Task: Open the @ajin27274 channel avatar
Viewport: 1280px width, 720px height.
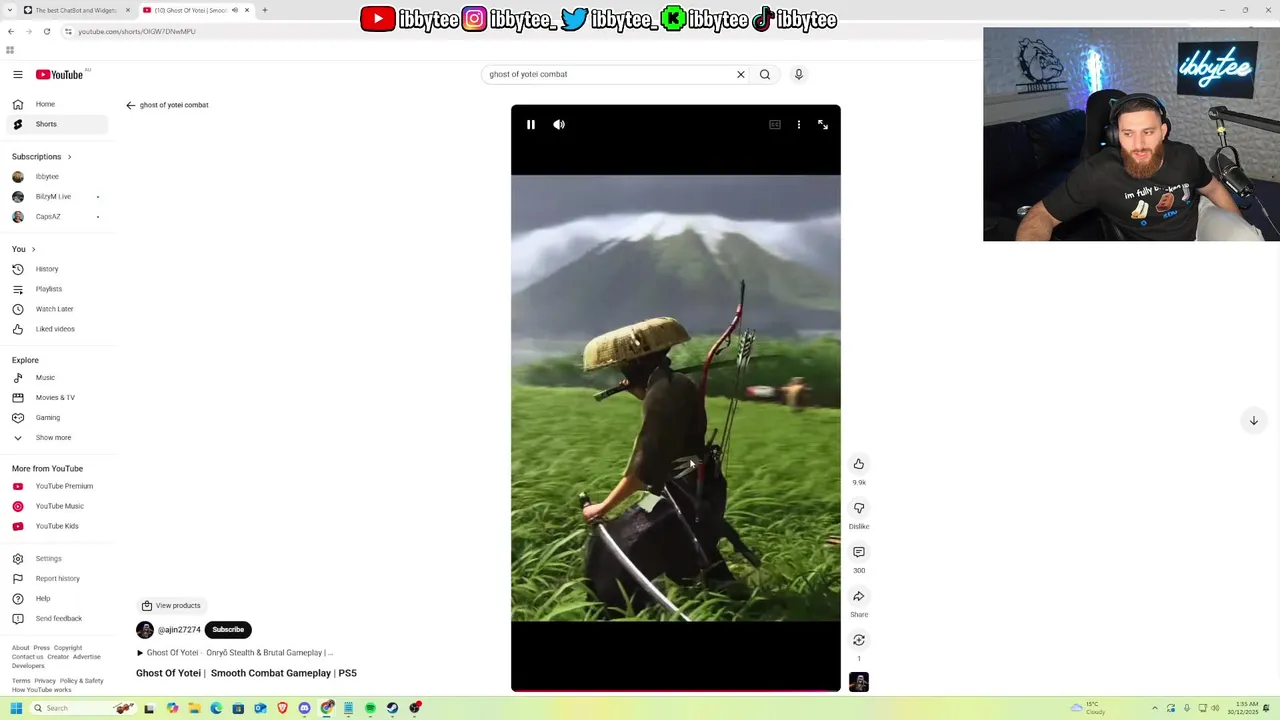Action: (145, 630)
